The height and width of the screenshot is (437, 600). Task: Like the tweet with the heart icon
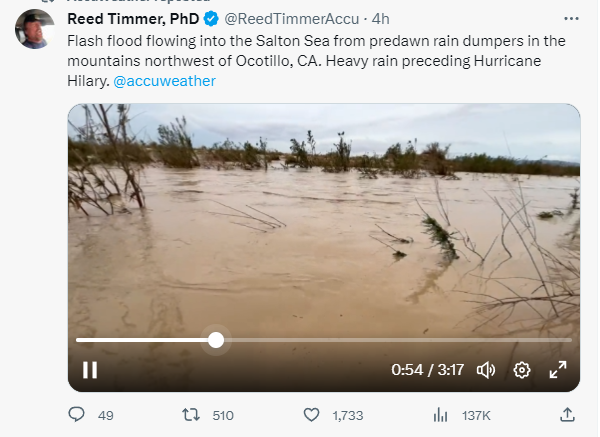point(311,415)
